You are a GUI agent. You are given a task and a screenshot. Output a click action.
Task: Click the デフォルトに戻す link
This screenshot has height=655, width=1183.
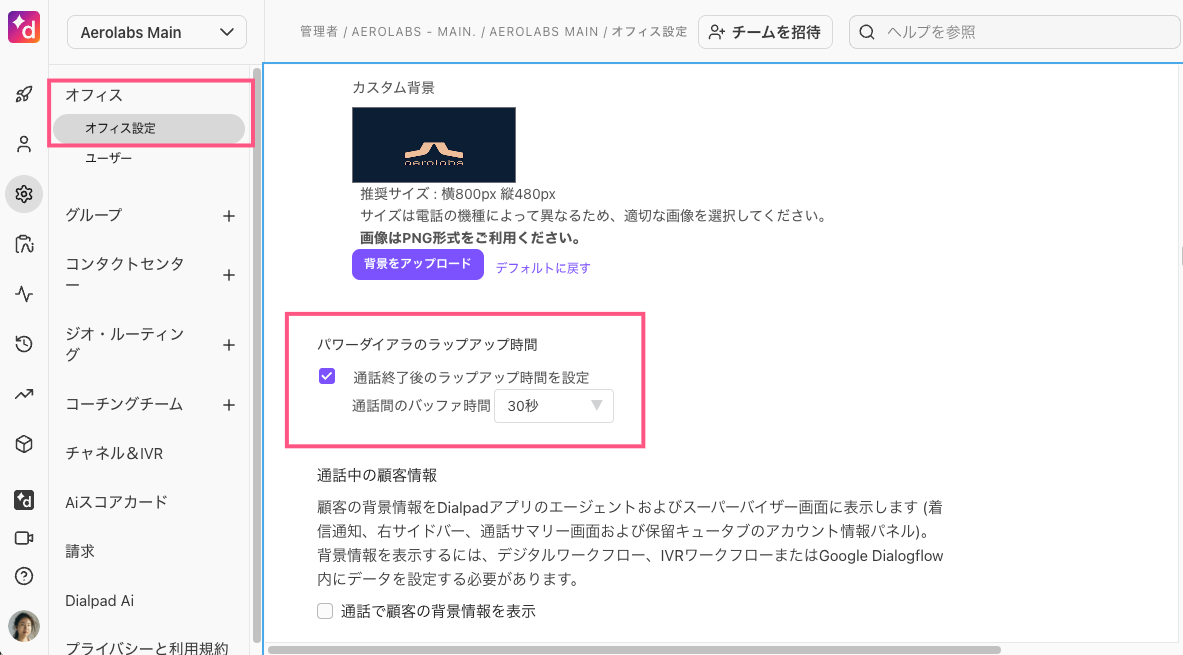pos(543,268)
